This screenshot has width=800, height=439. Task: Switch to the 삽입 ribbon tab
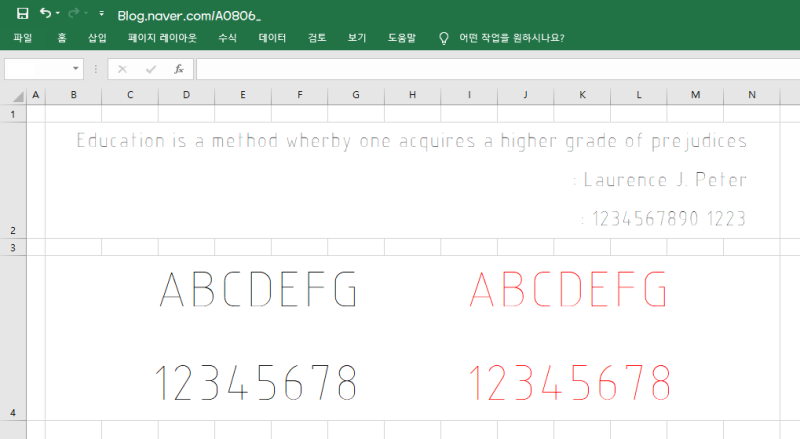tap(97, 38)
